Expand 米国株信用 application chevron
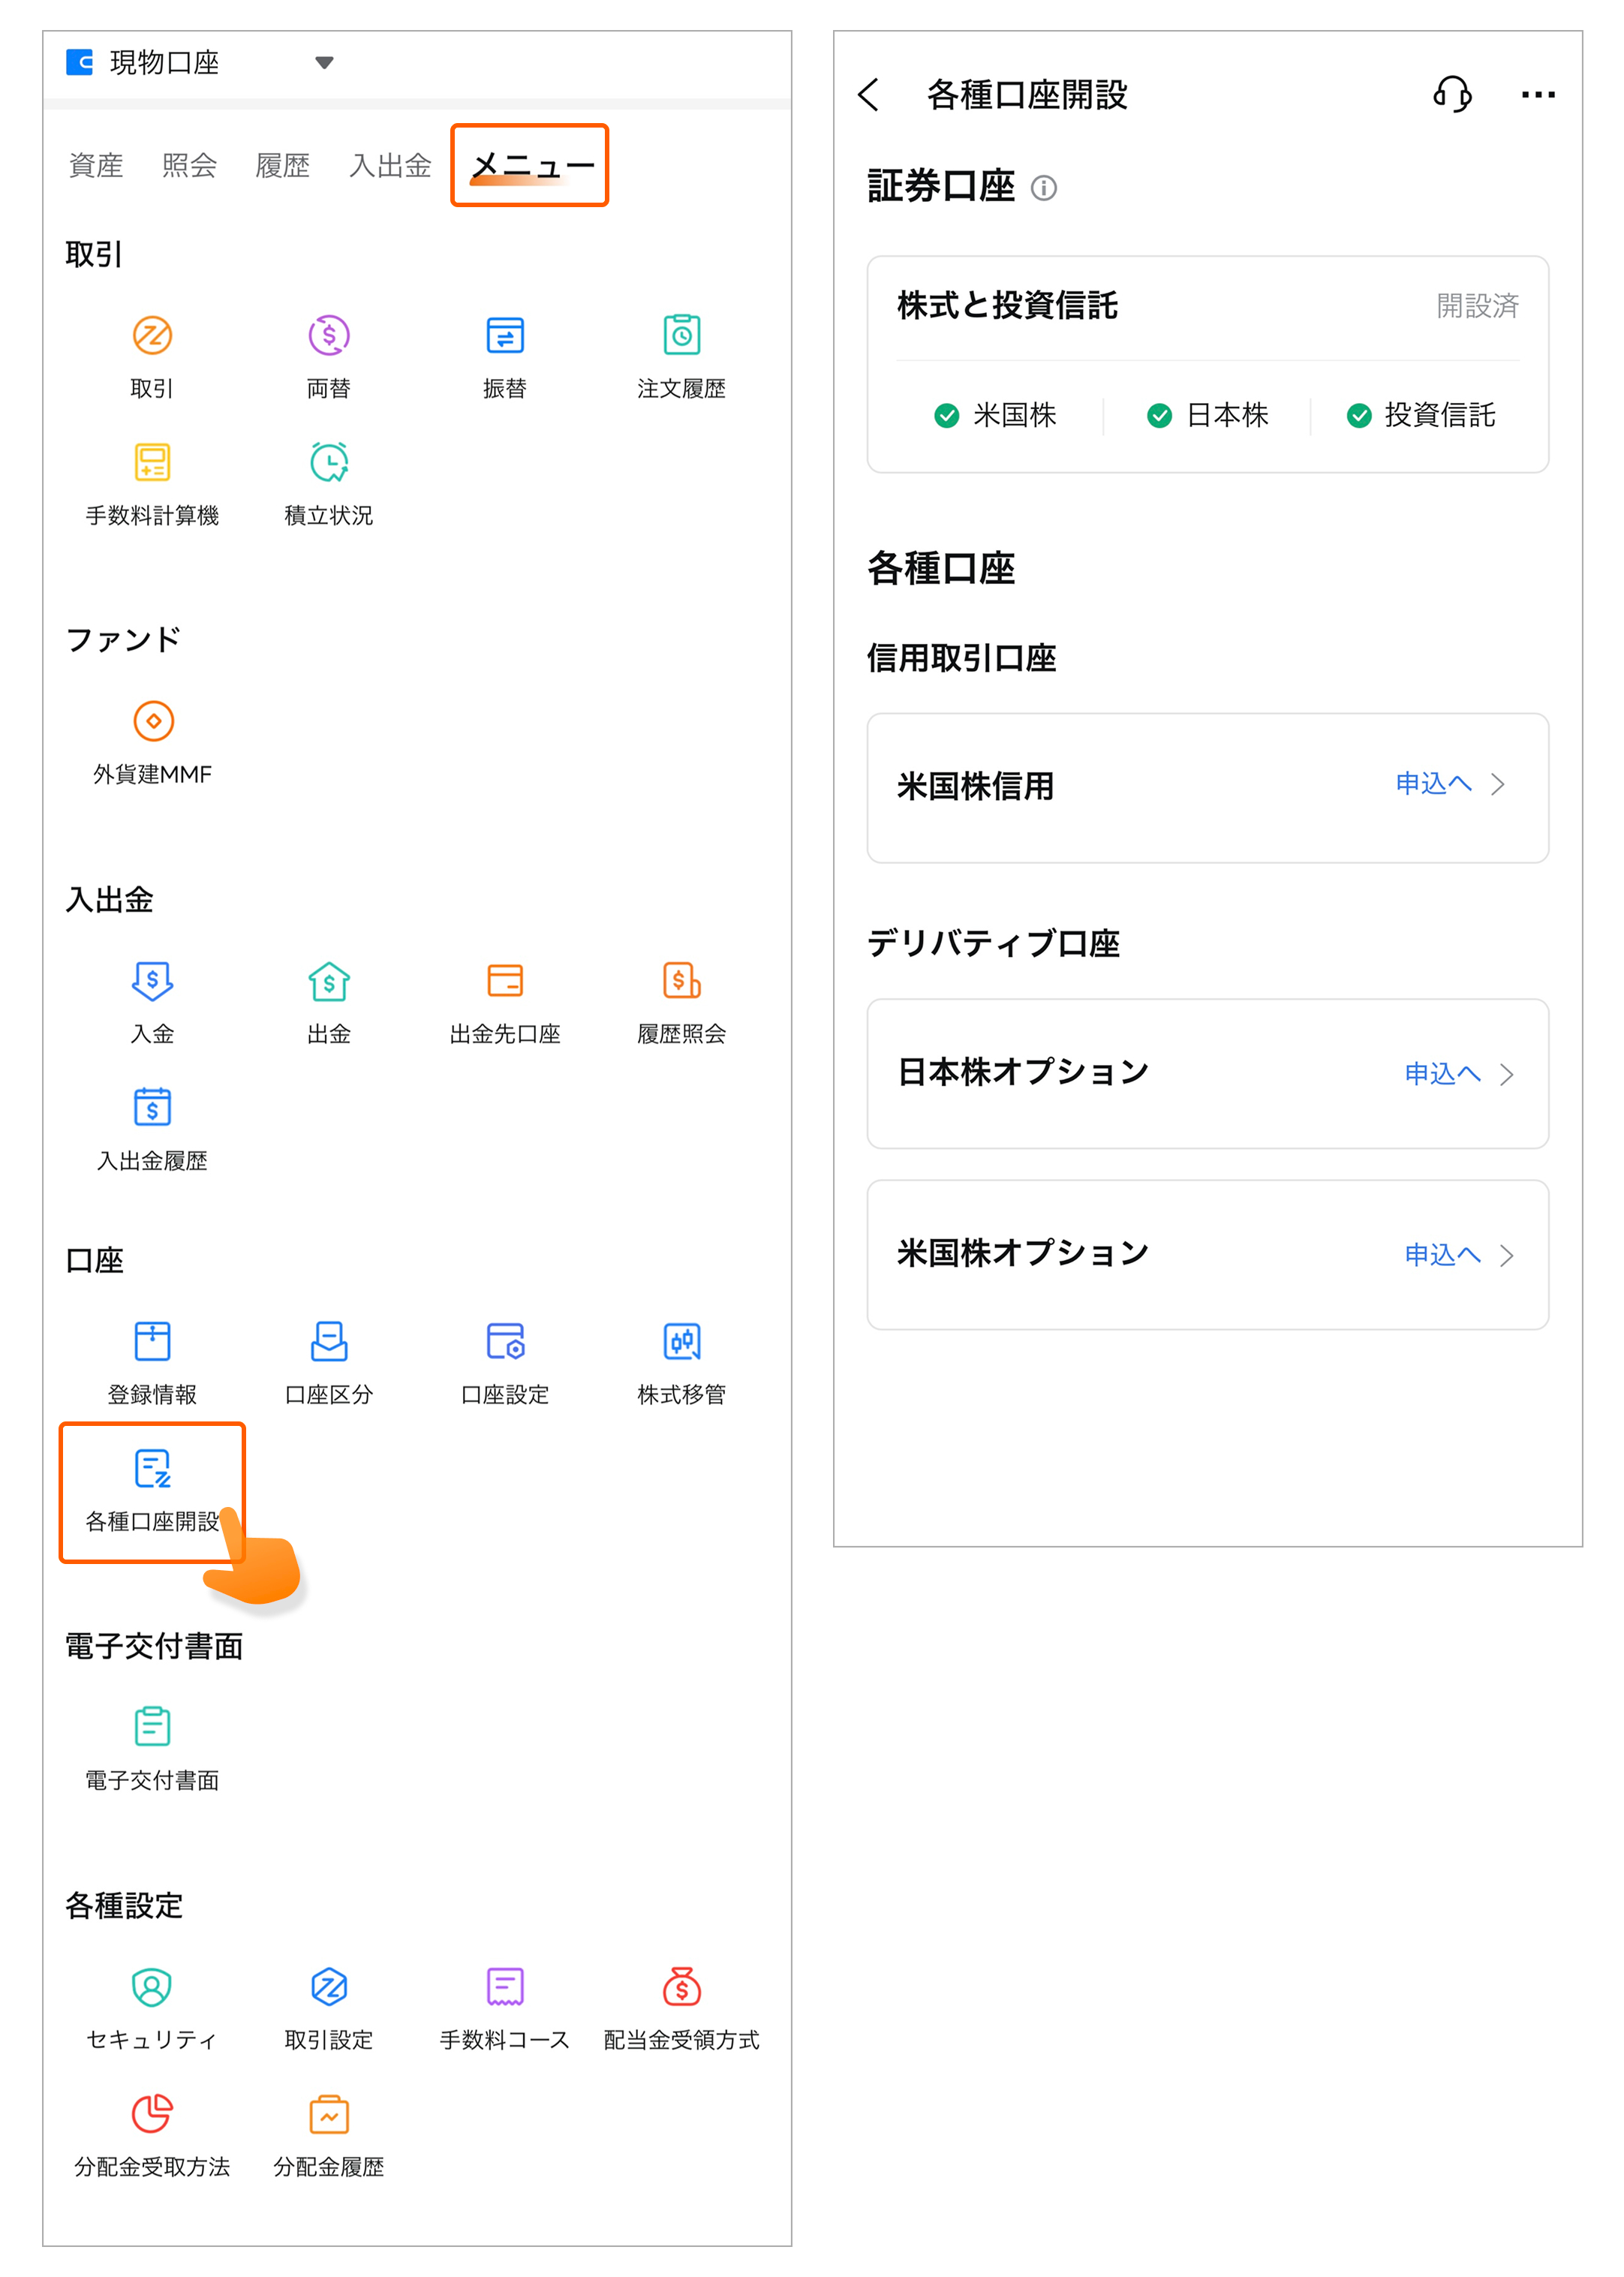1624x2277 pixels. pos(1498,784)
